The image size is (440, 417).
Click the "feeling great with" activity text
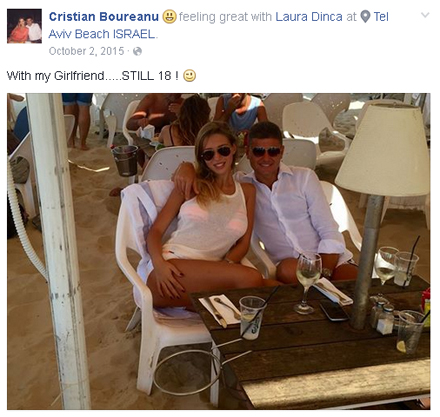click(226, 17)
